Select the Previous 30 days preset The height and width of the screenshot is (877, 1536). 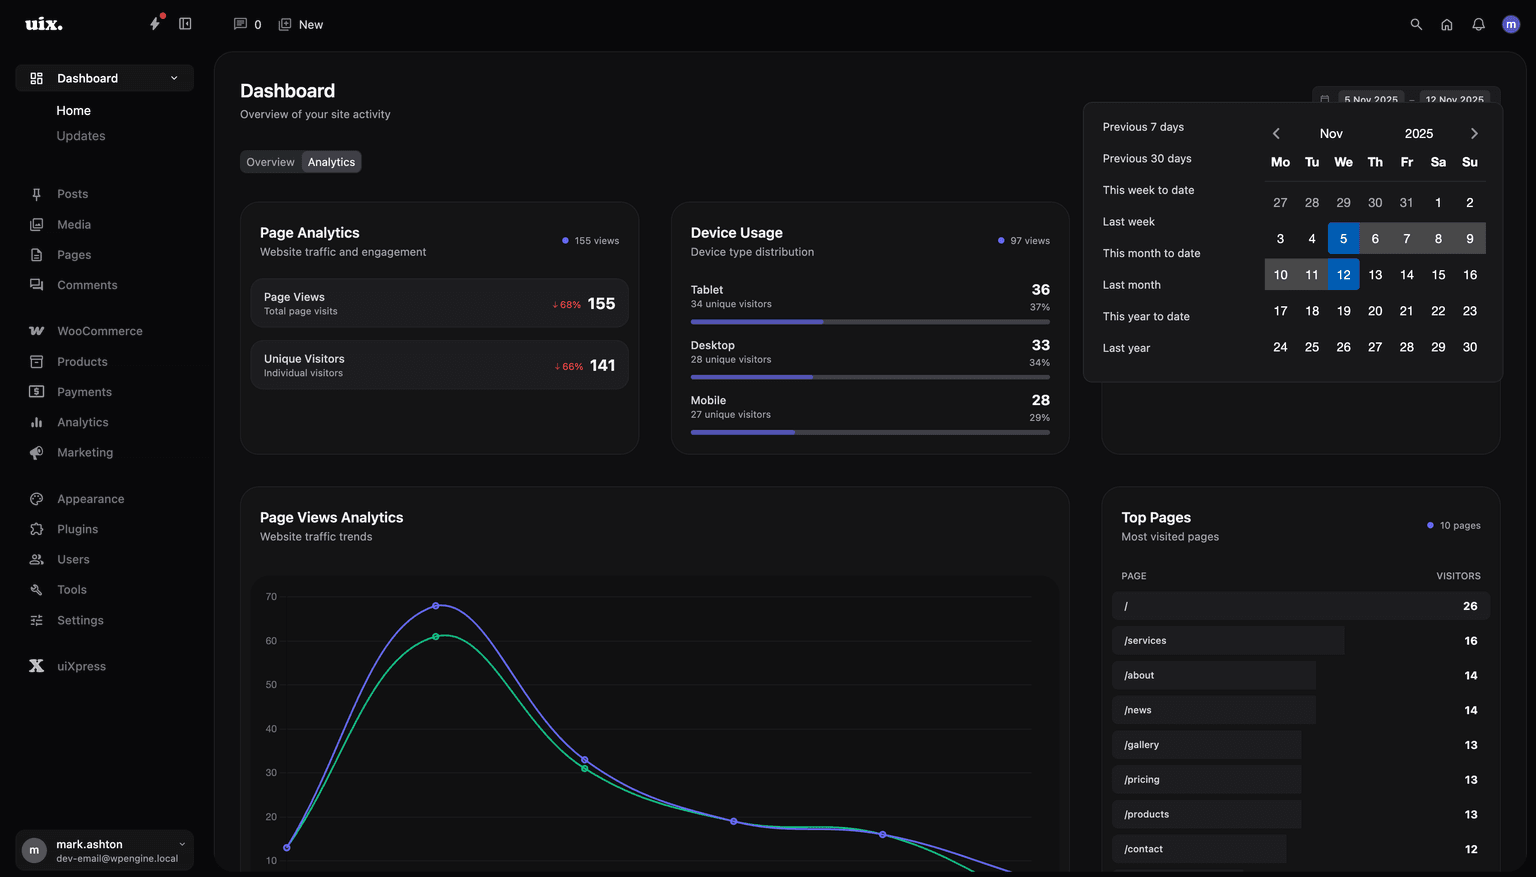1146,158
